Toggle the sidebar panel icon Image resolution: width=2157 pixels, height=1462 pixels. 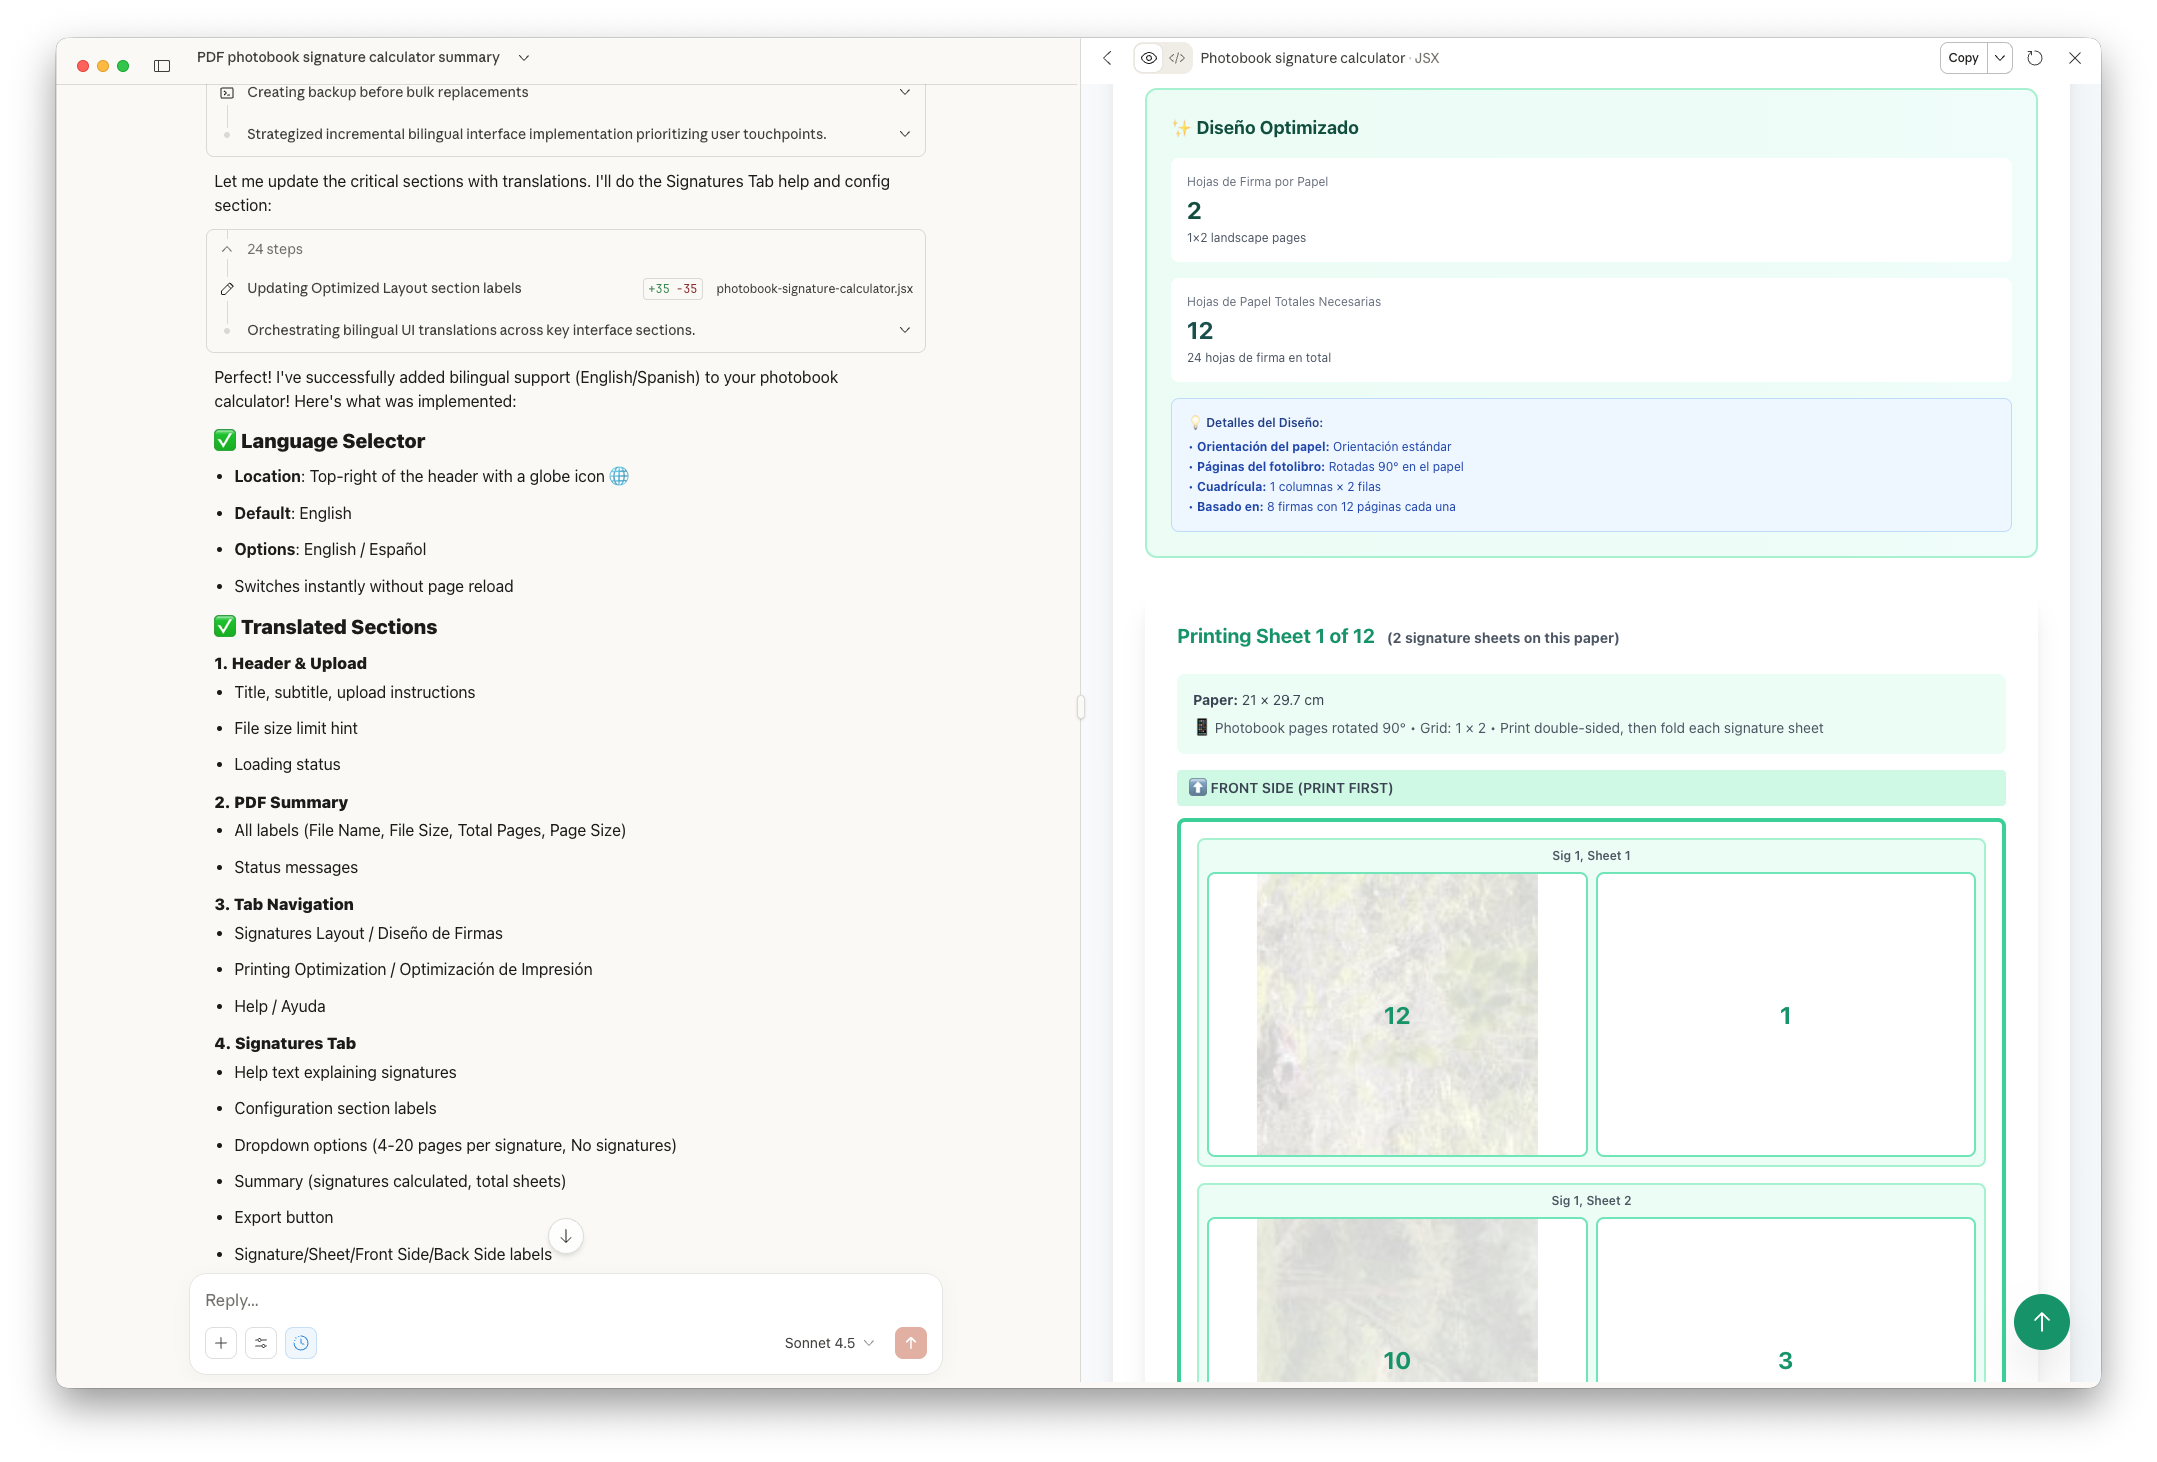(x=162, y=66)
